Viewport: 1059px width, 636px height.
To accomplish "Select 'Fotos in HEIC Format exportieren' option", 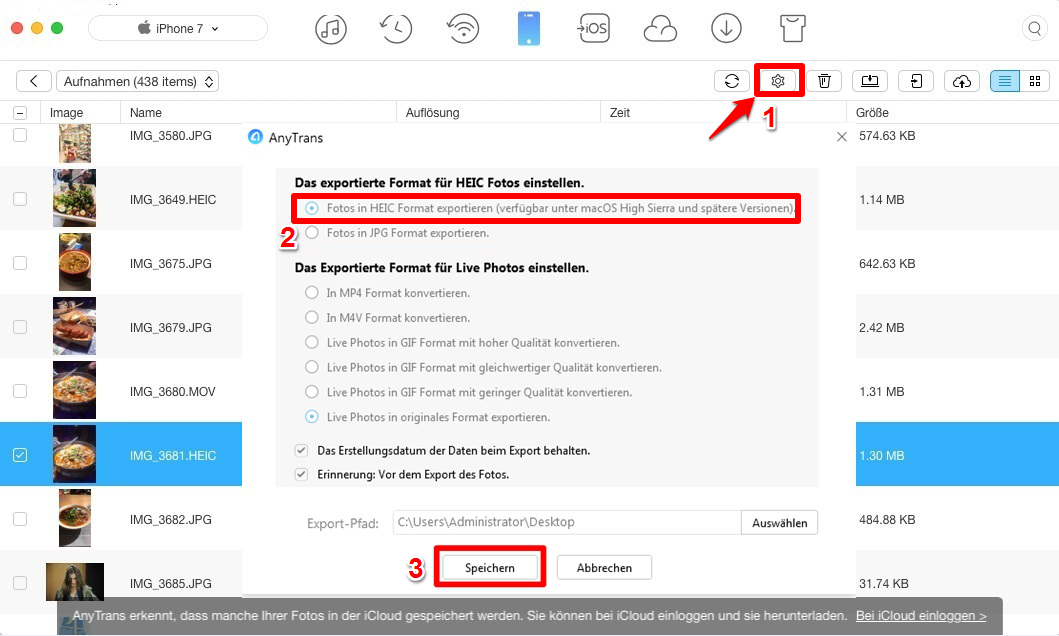I will pyautogui.click(x=311, y=208).
